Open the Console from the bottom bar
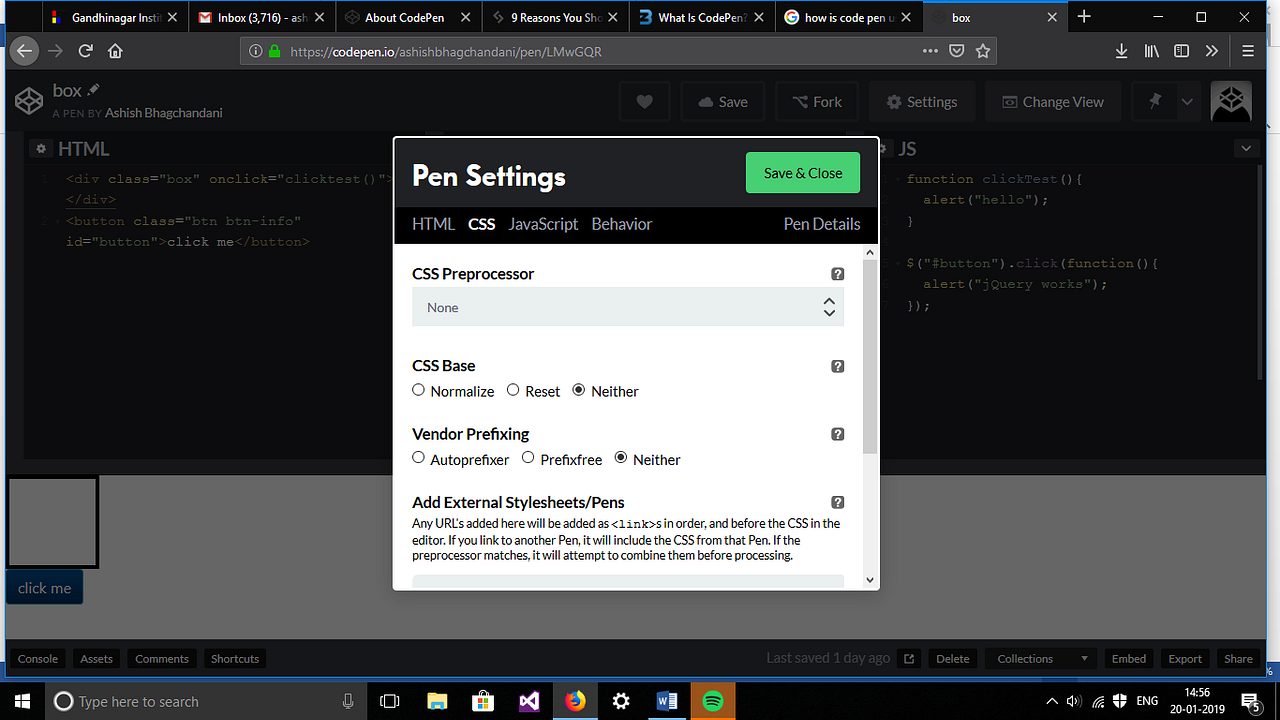Image resolution: width=1280 pixels, height=720 pixels. pos(38,658)
